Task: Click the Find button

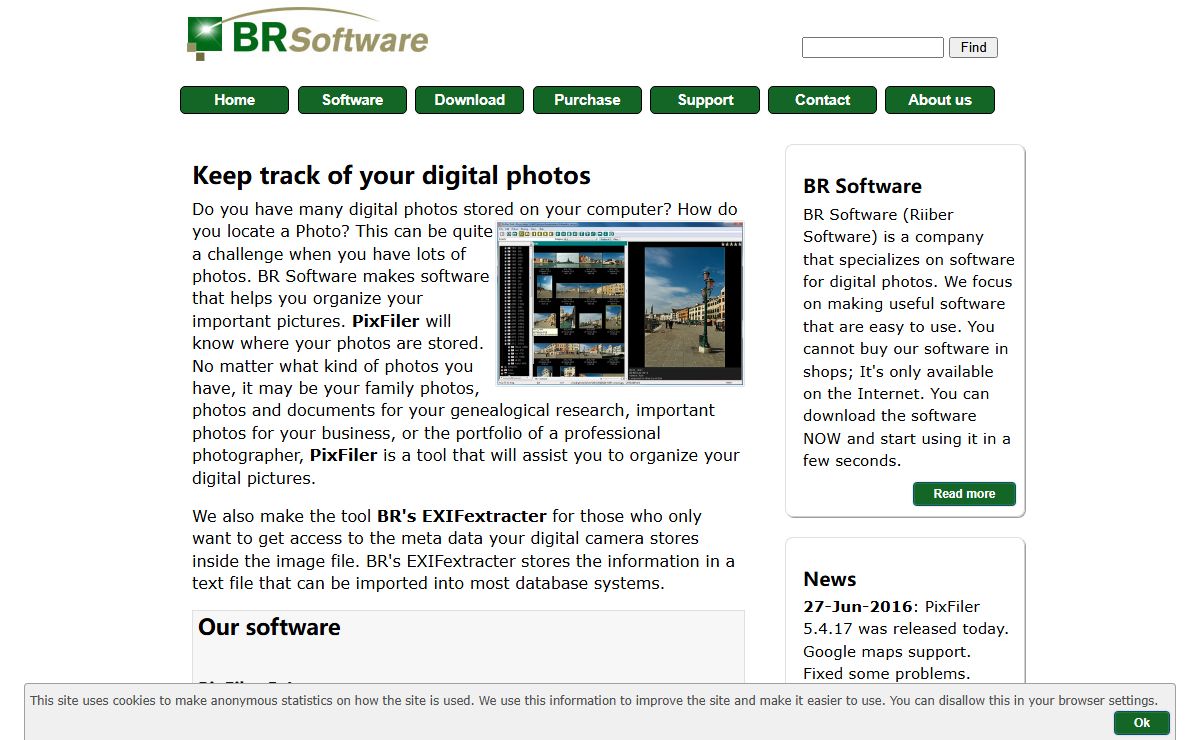Action: coord(973,47)
